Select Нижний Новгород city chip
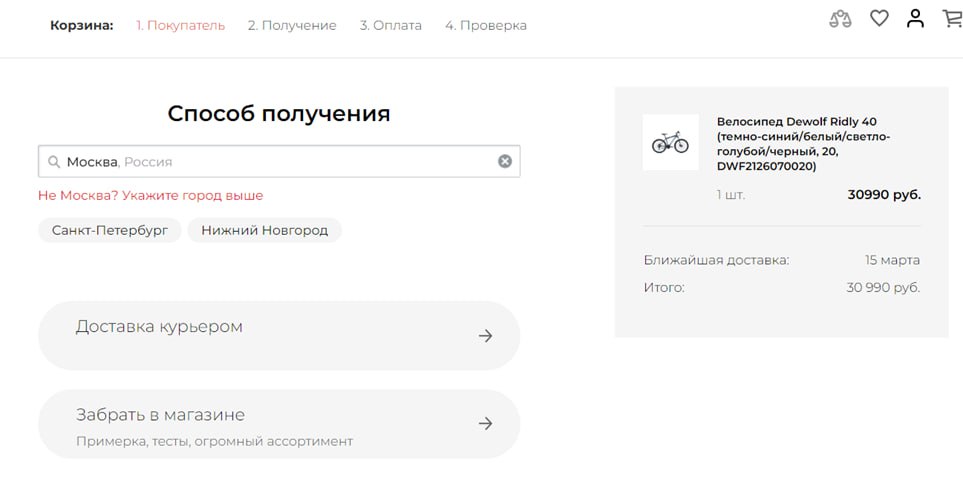Image resolution: width=963 pixels, height=479 pixels. click(265, 230)
